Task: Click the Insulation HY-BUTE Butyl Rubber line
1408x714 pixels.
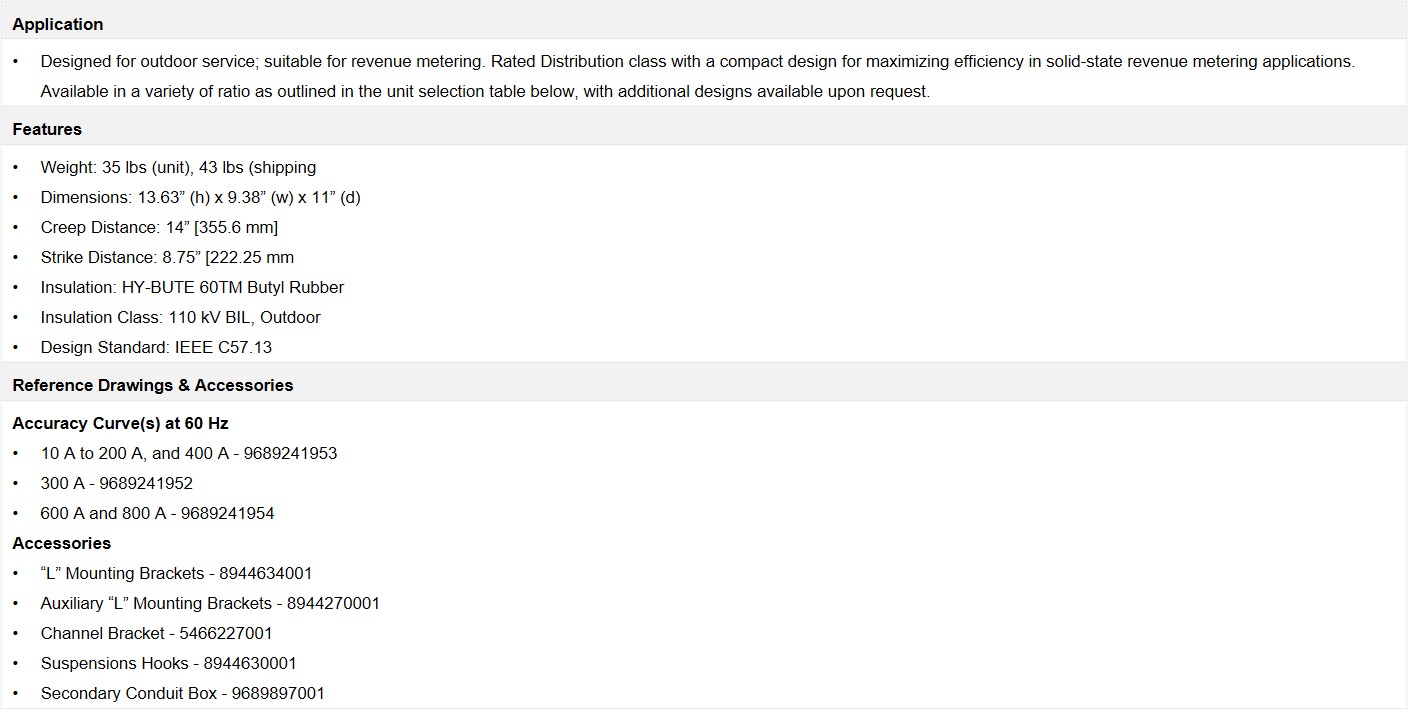Action: tap(192, 287)
